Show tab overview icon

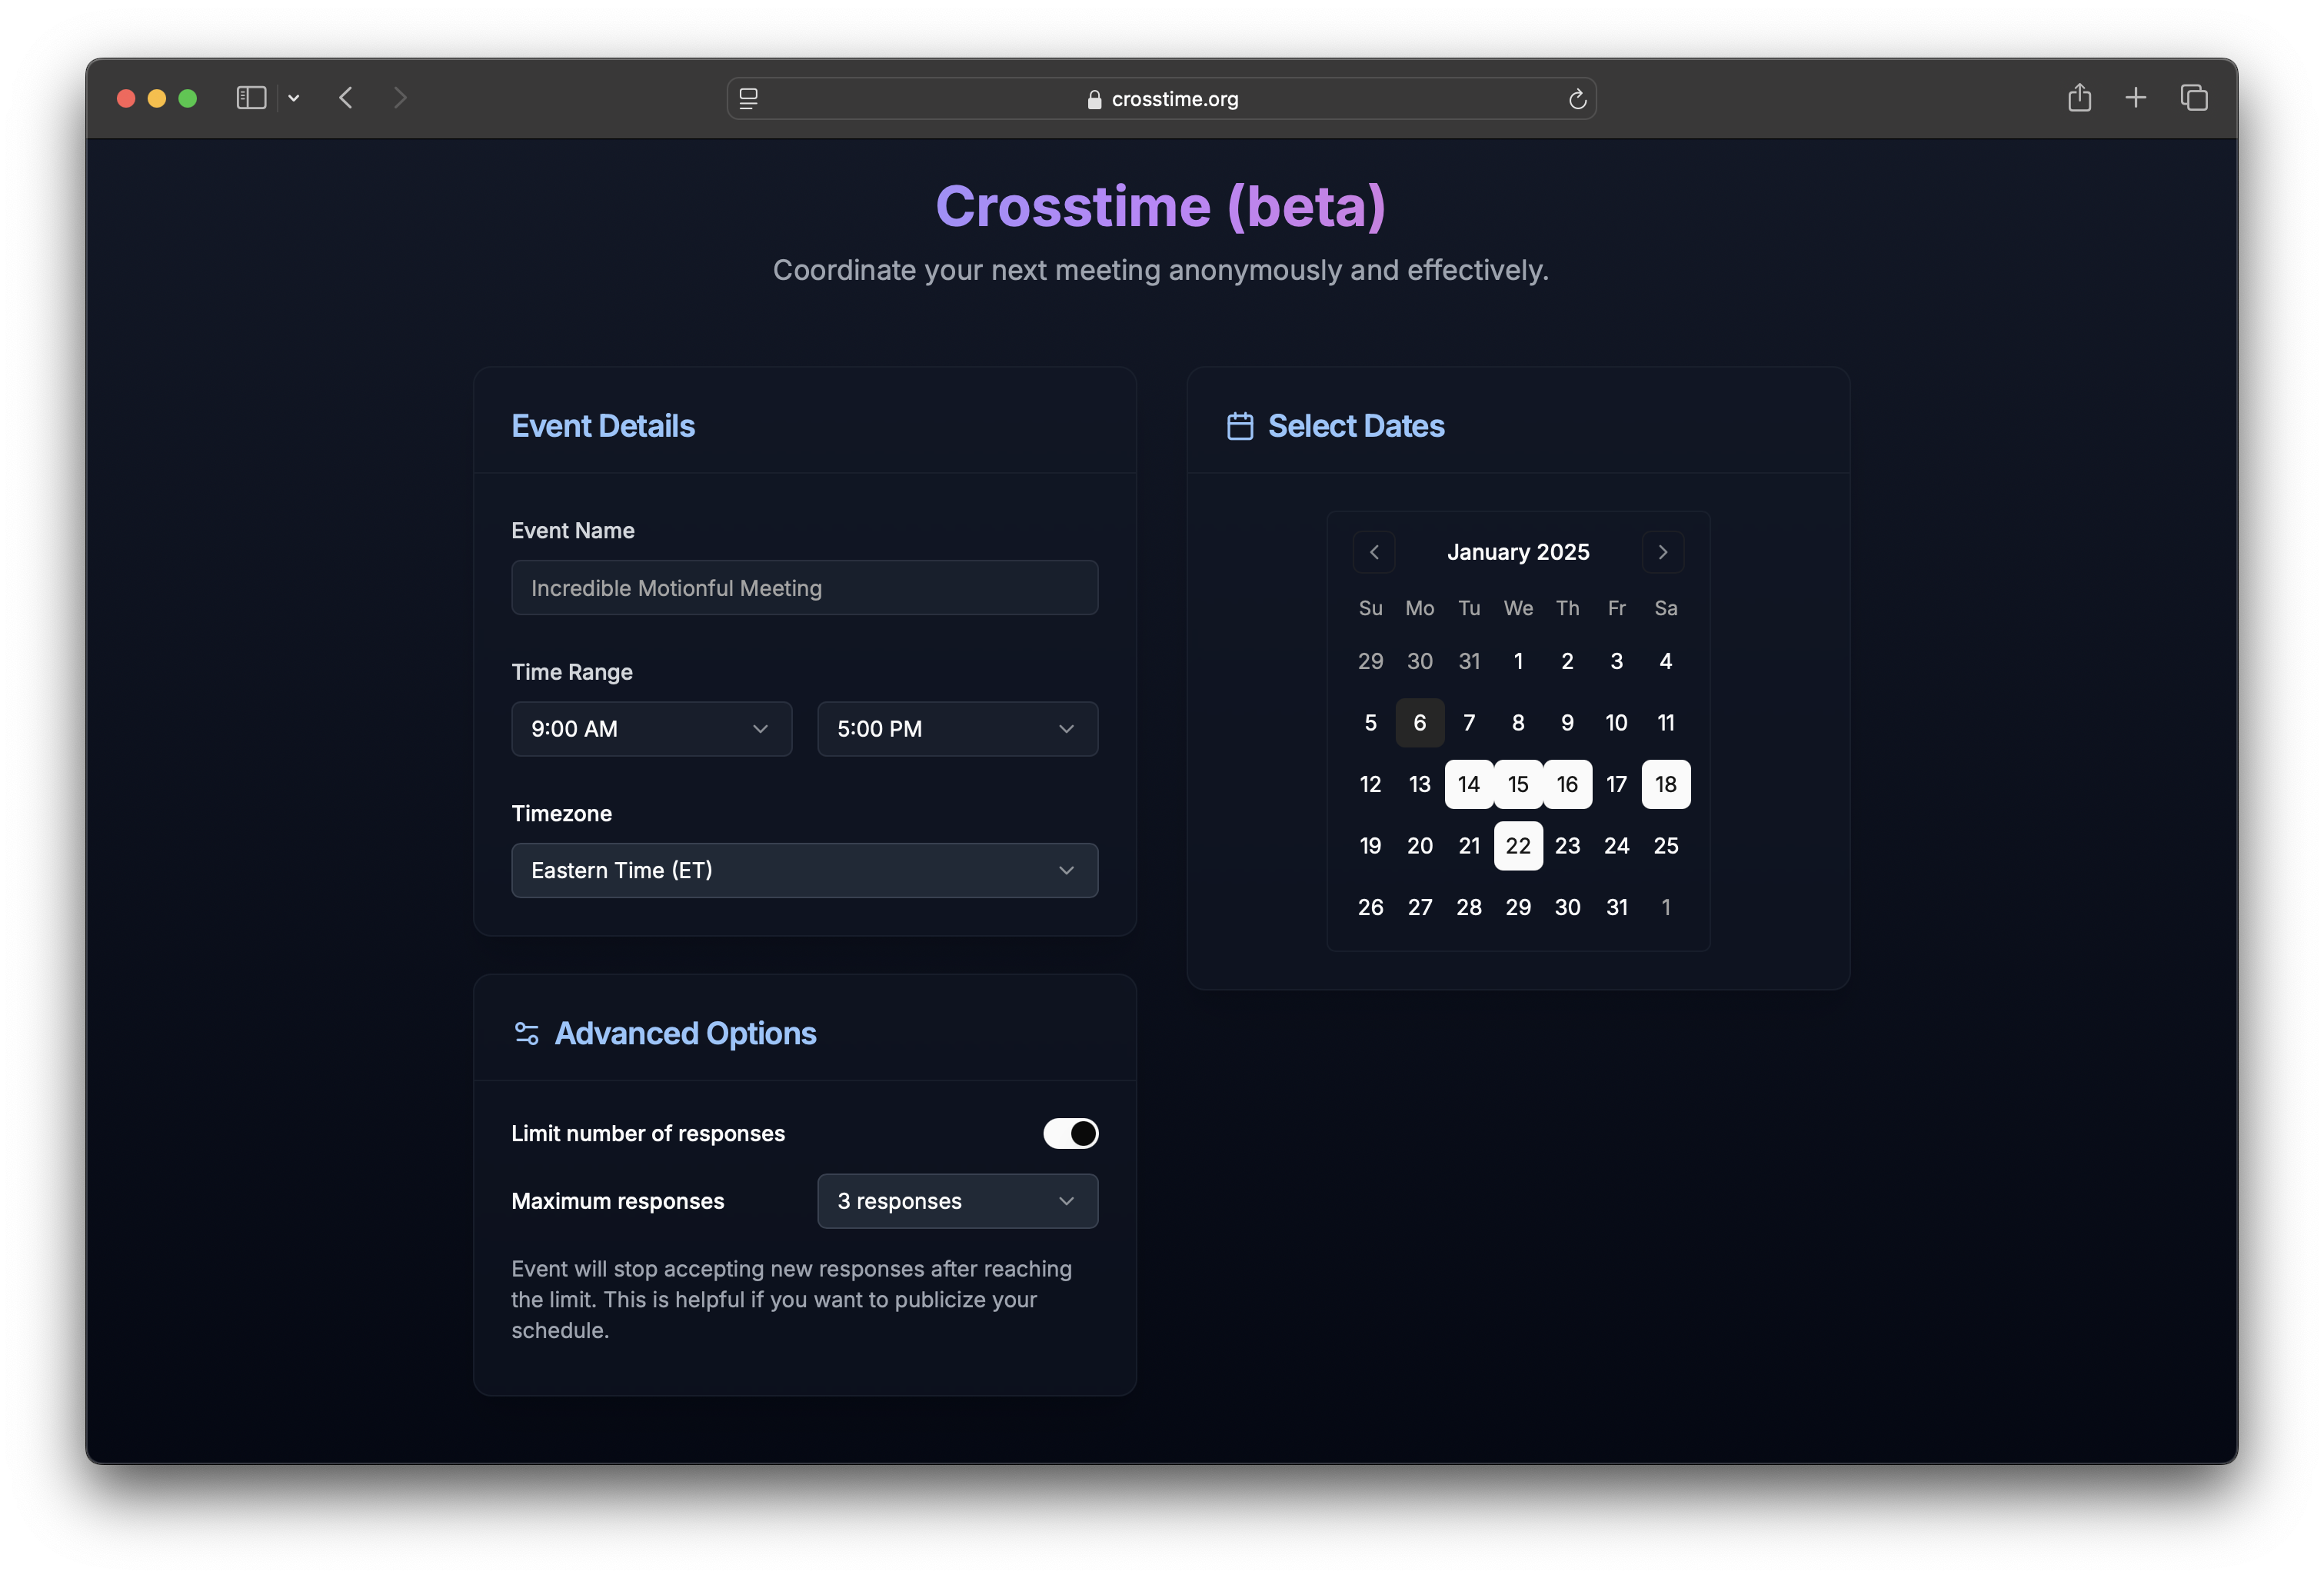point(2194,98)
